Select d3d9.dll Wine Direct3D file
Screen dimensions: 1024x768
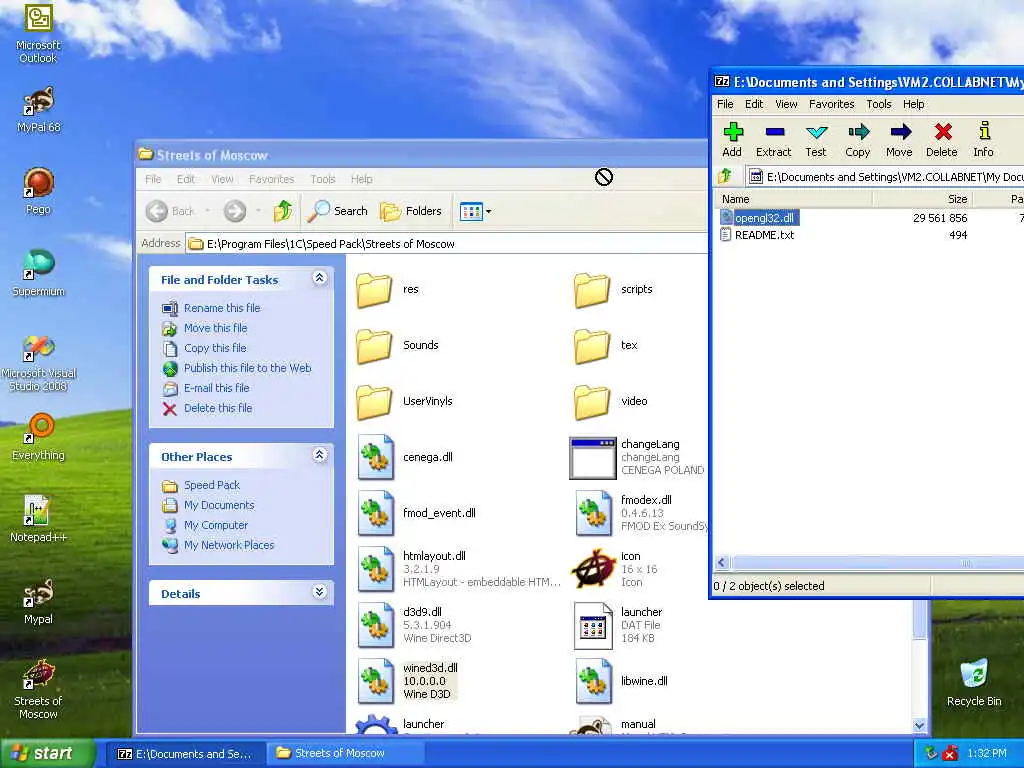pos(415,625)
